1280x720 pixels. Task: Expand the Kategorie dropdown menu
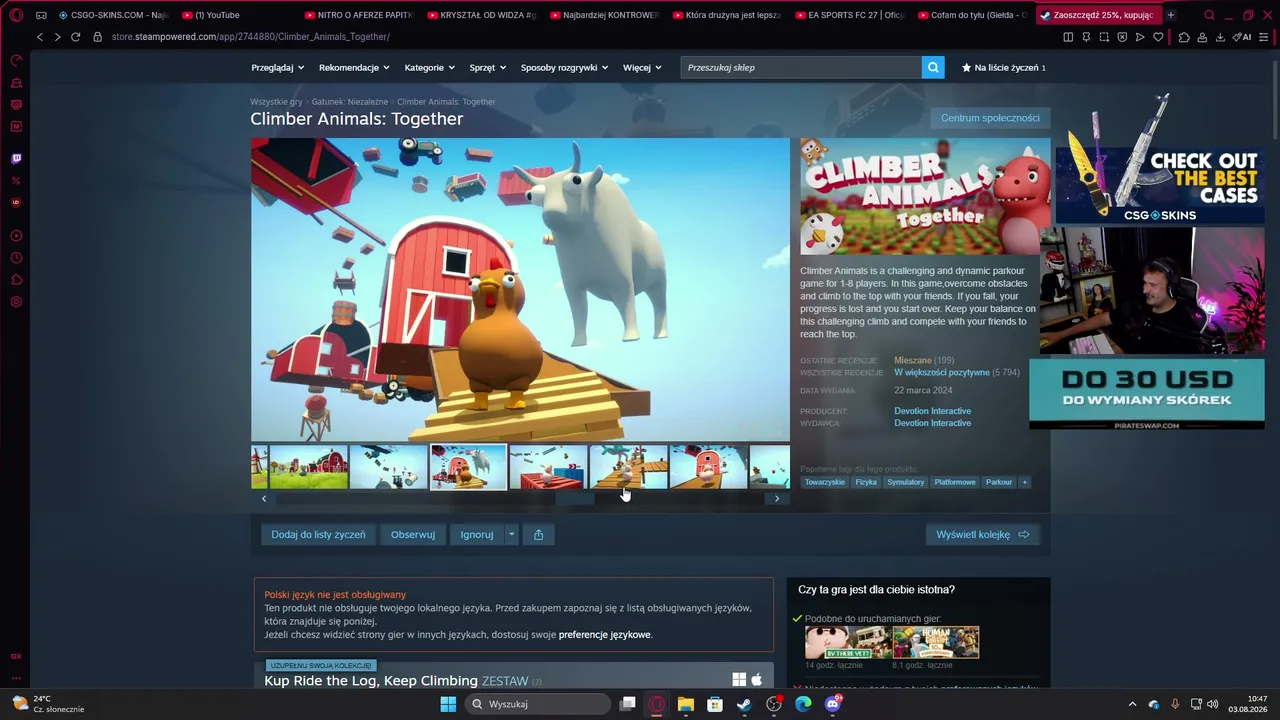point(430,67)
